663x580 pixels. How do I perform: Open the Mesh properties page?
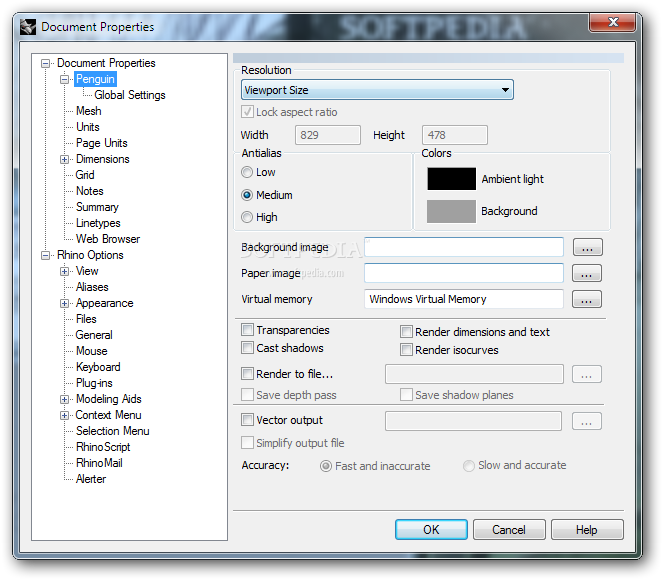tap(88, 111)
